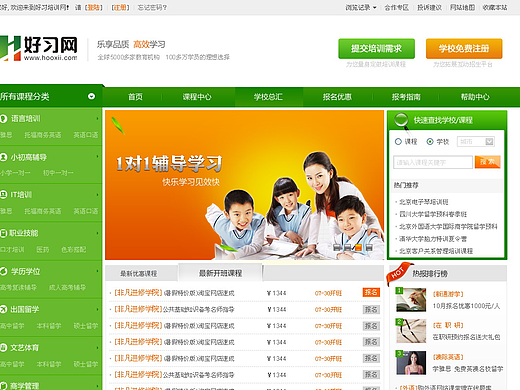Click the 职业技能 category icon

[3, 233]
